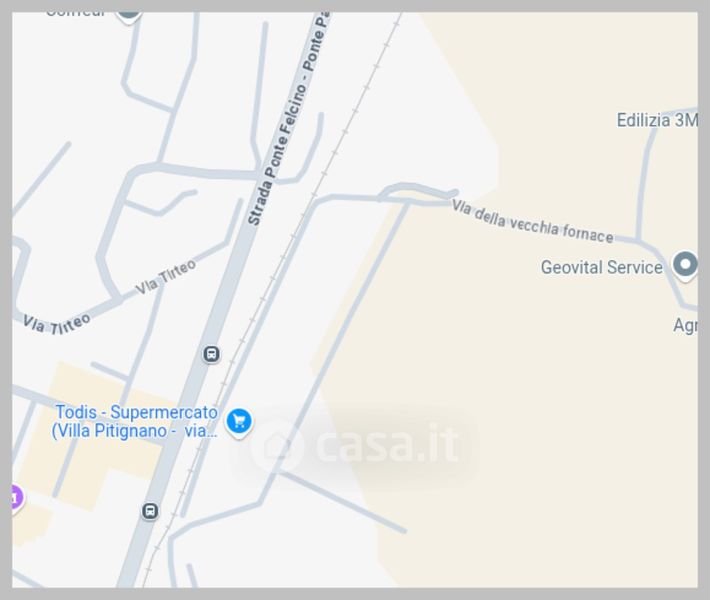Click the upper bus stop icon

point(211,354)
